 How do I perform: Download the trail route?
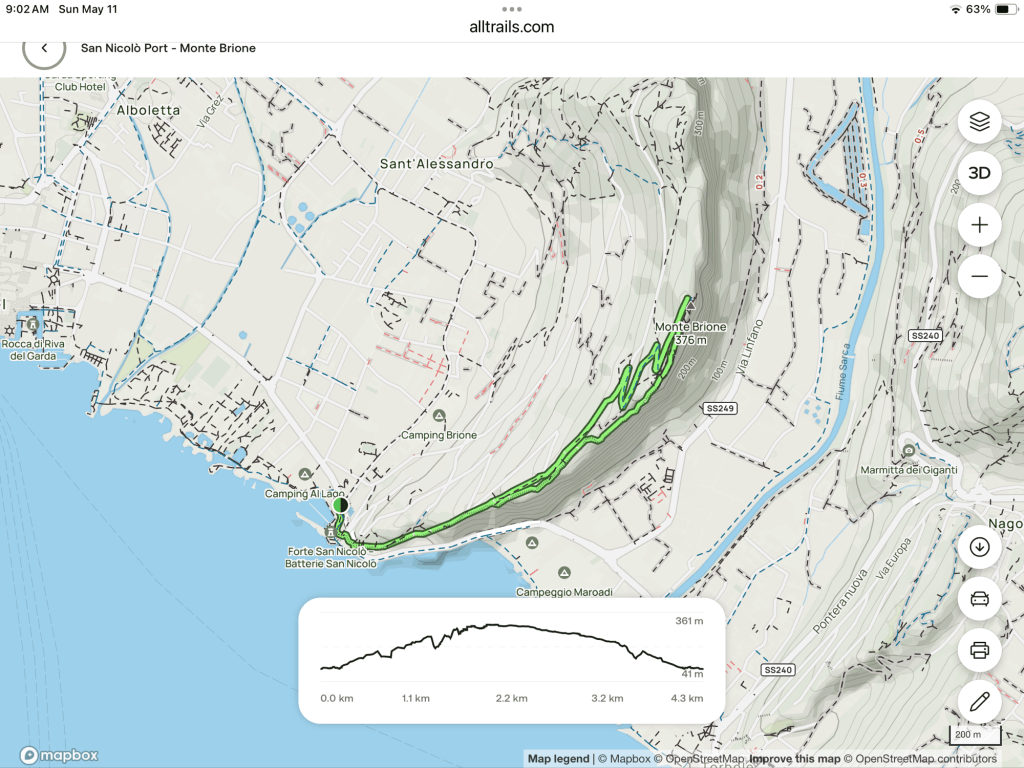point(979,547)
